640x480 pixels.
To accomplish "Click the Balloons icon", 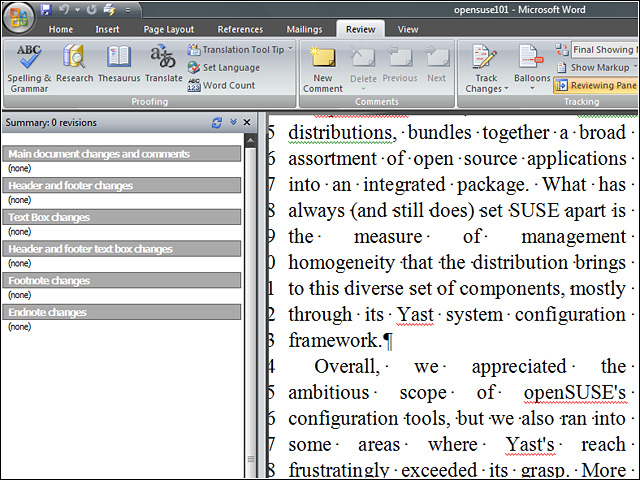I will [531, 56].
